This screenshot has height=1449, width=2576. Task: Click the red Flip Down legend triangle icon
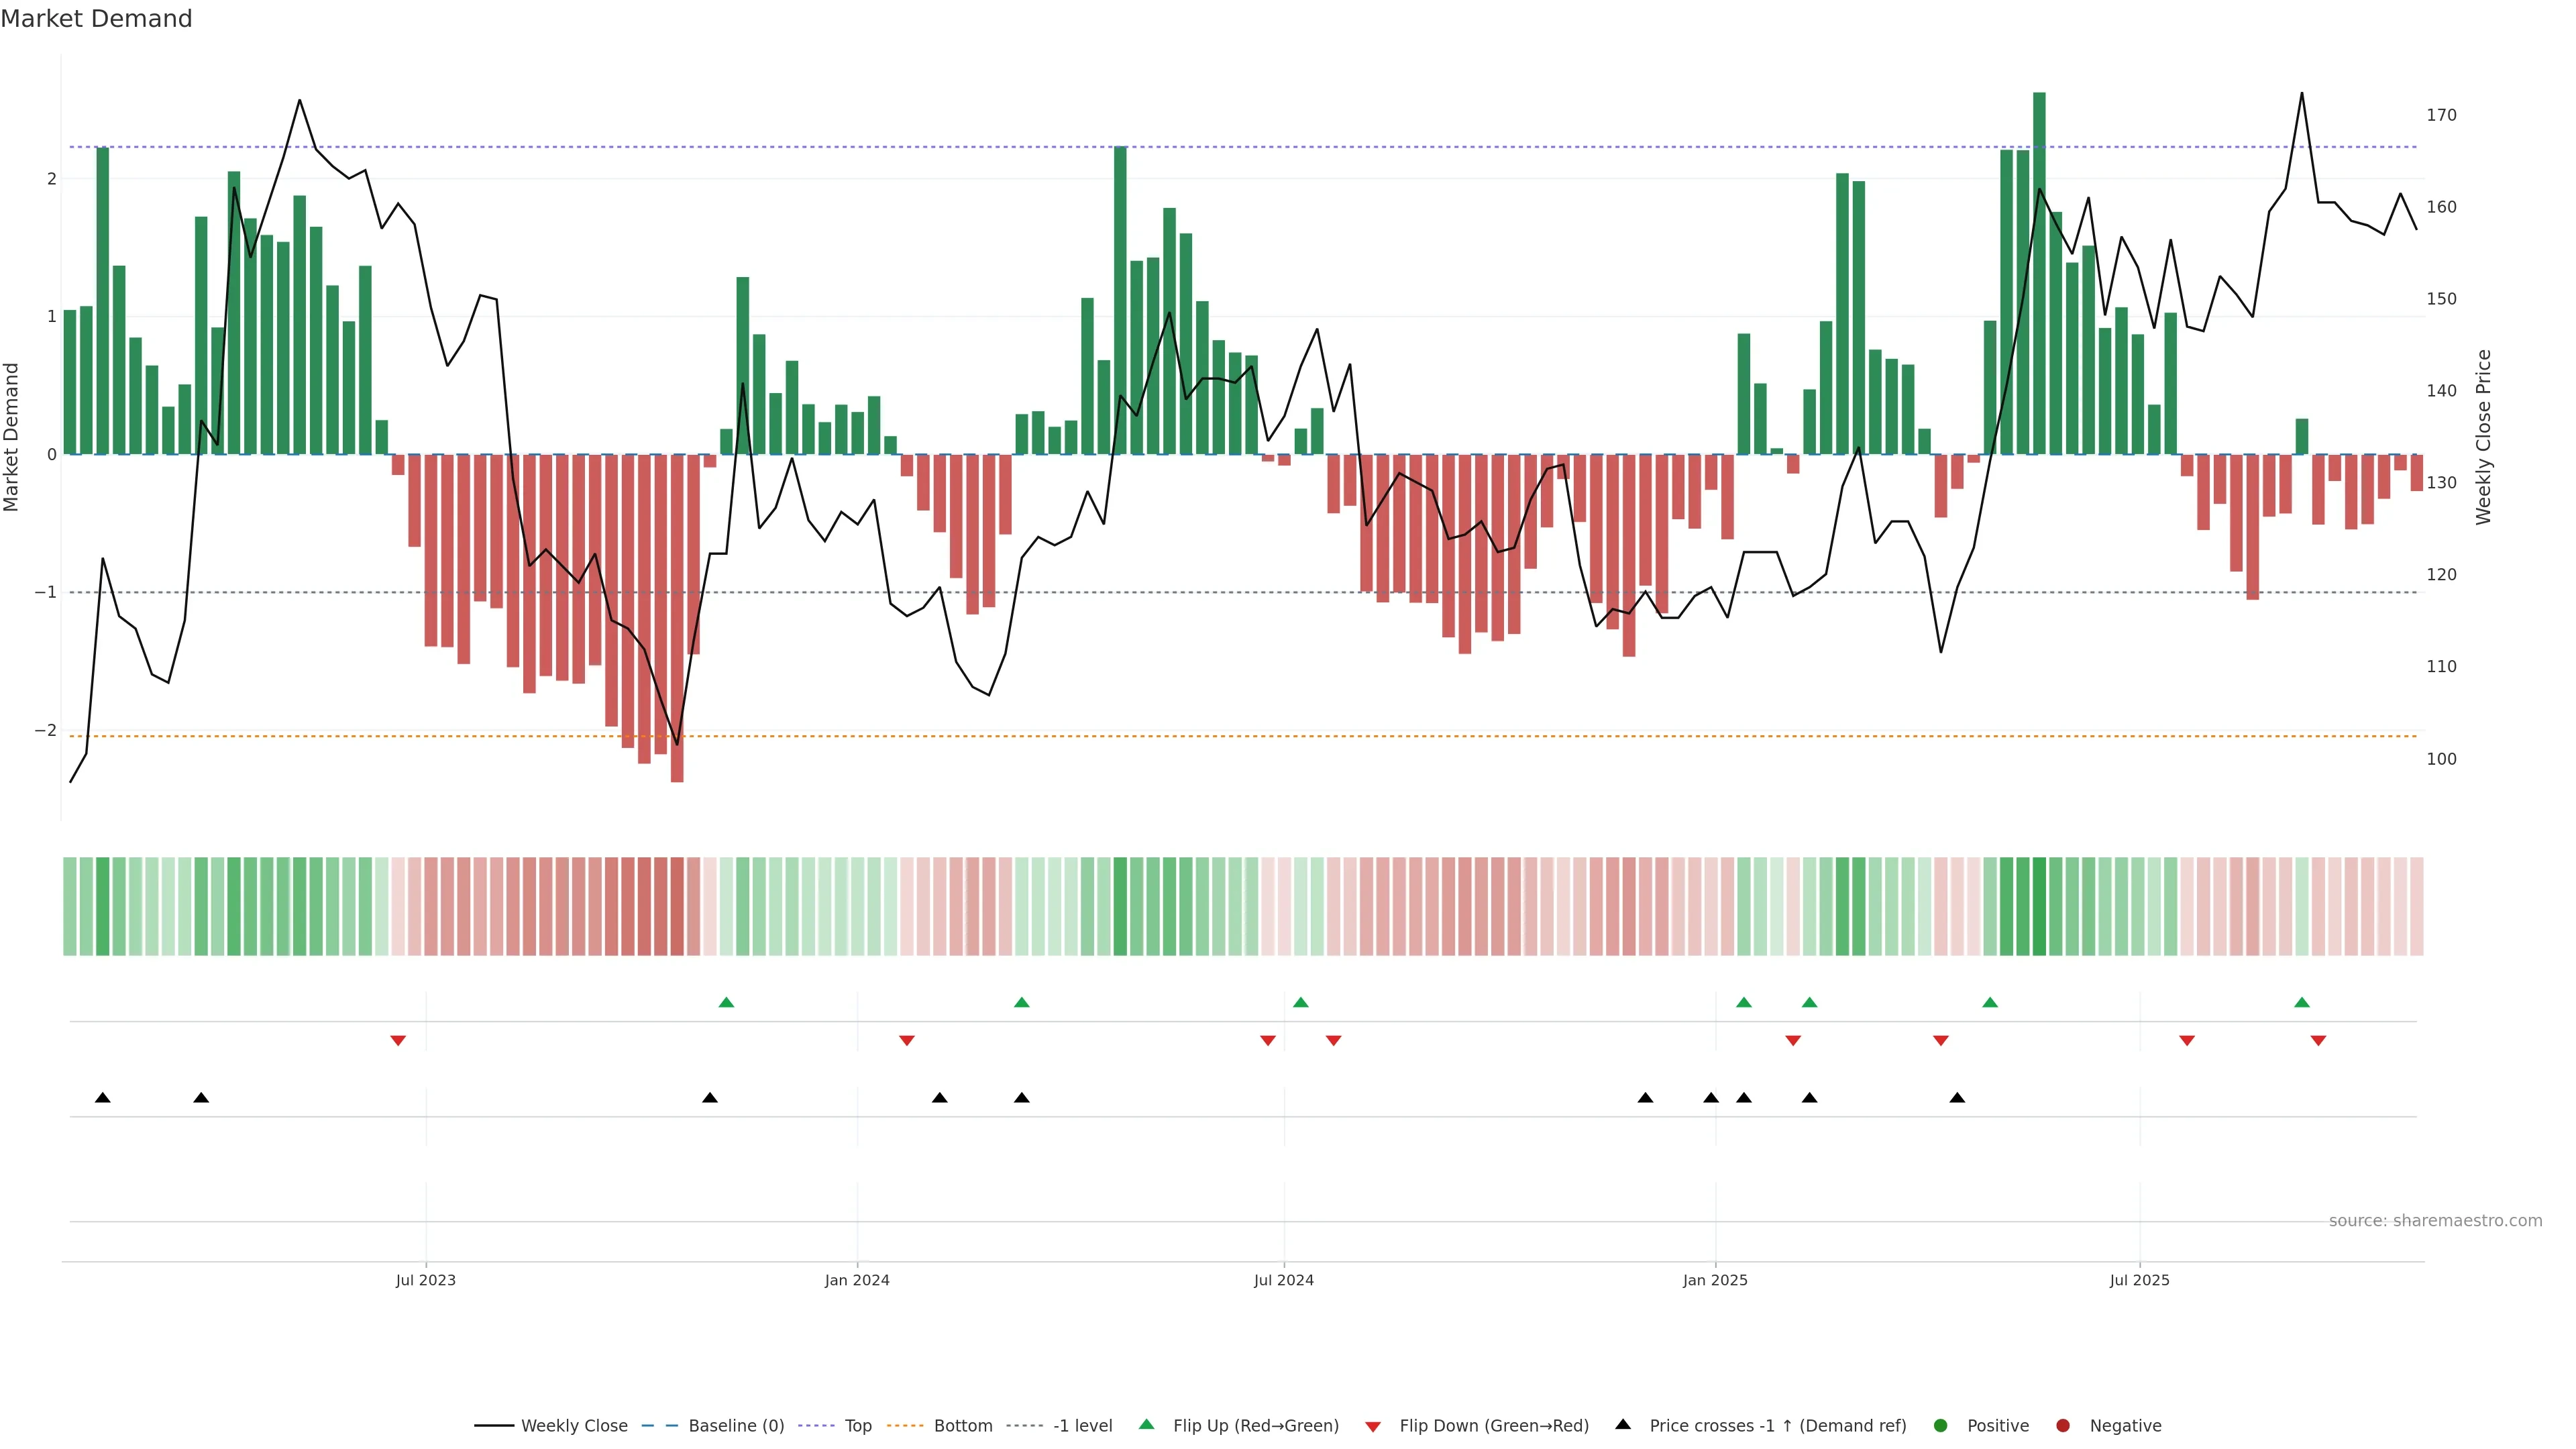coord(1373,1426)
